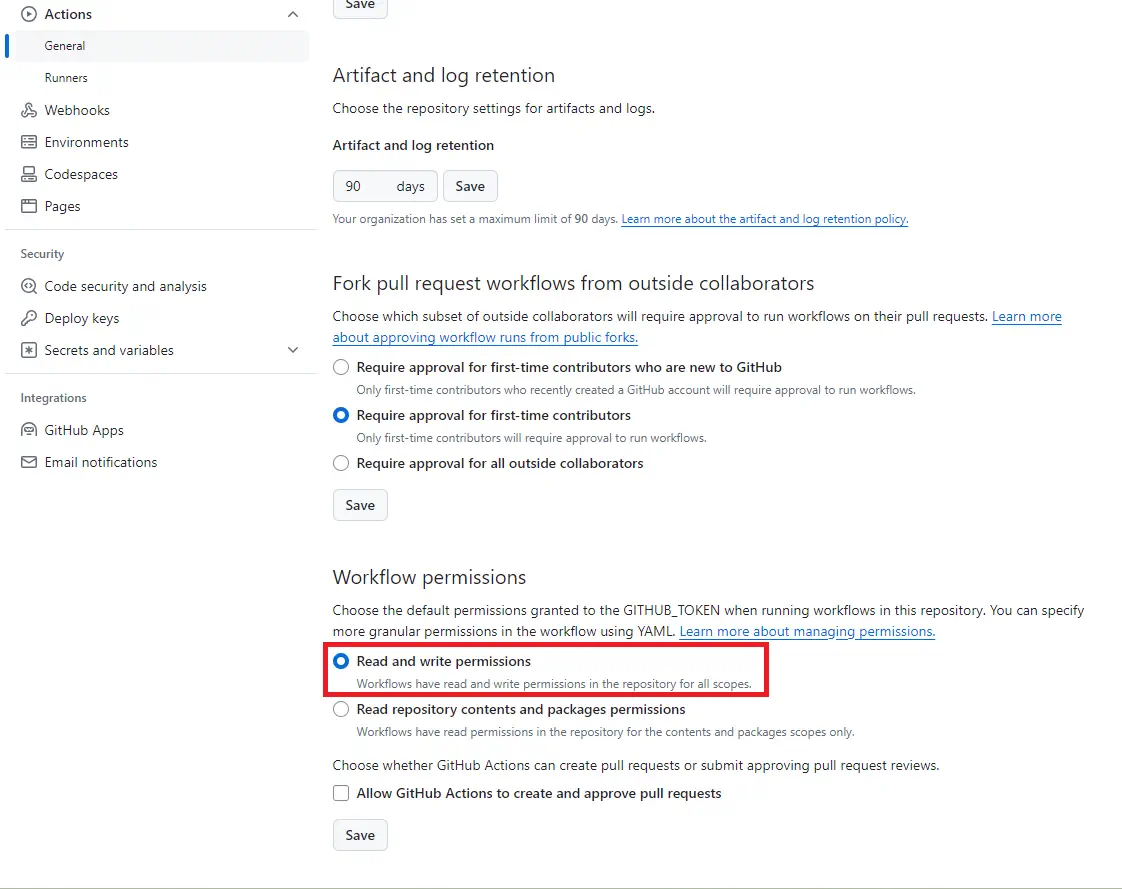This screenshot has height=889, width=1122.
Task: Open the artifact and log retention policy link
Action: tap(764, 219)
